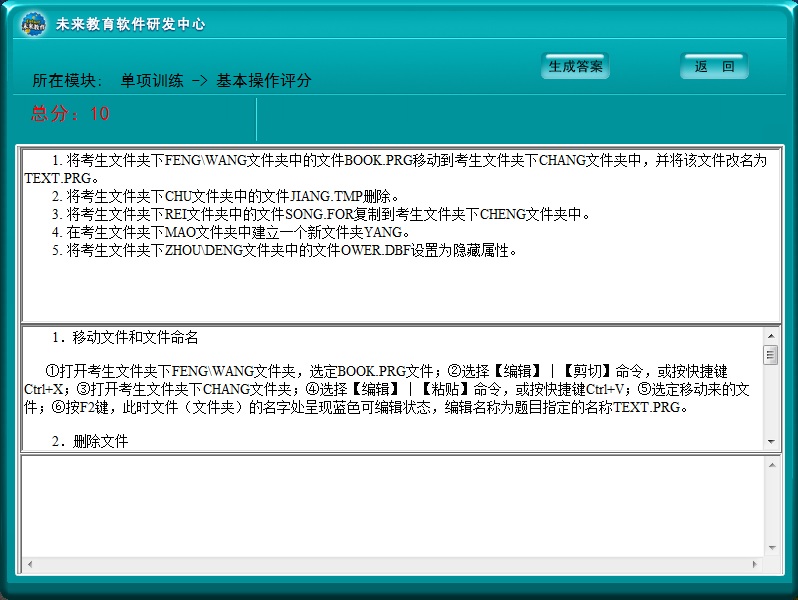Click the 基本操作评分 module text

click(264, 80)
